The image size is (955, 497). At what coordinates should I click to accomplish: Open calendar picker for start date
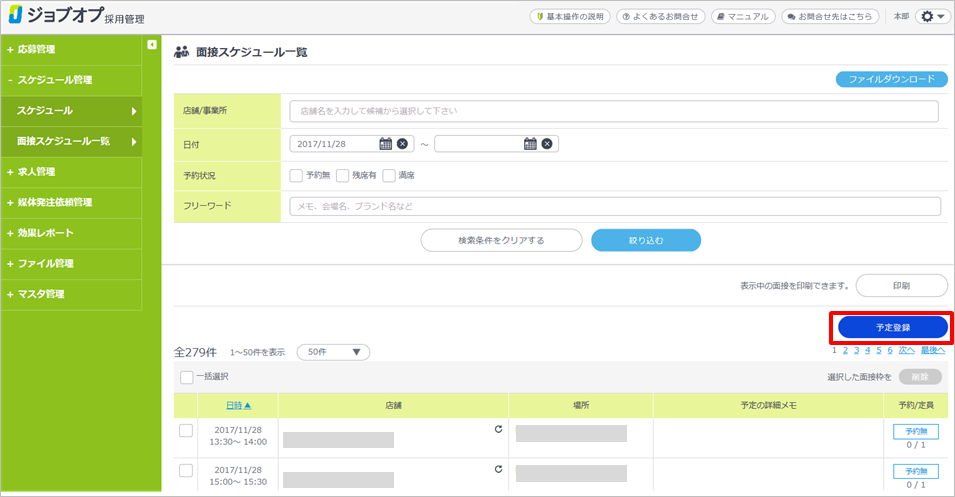coord(386,144)
